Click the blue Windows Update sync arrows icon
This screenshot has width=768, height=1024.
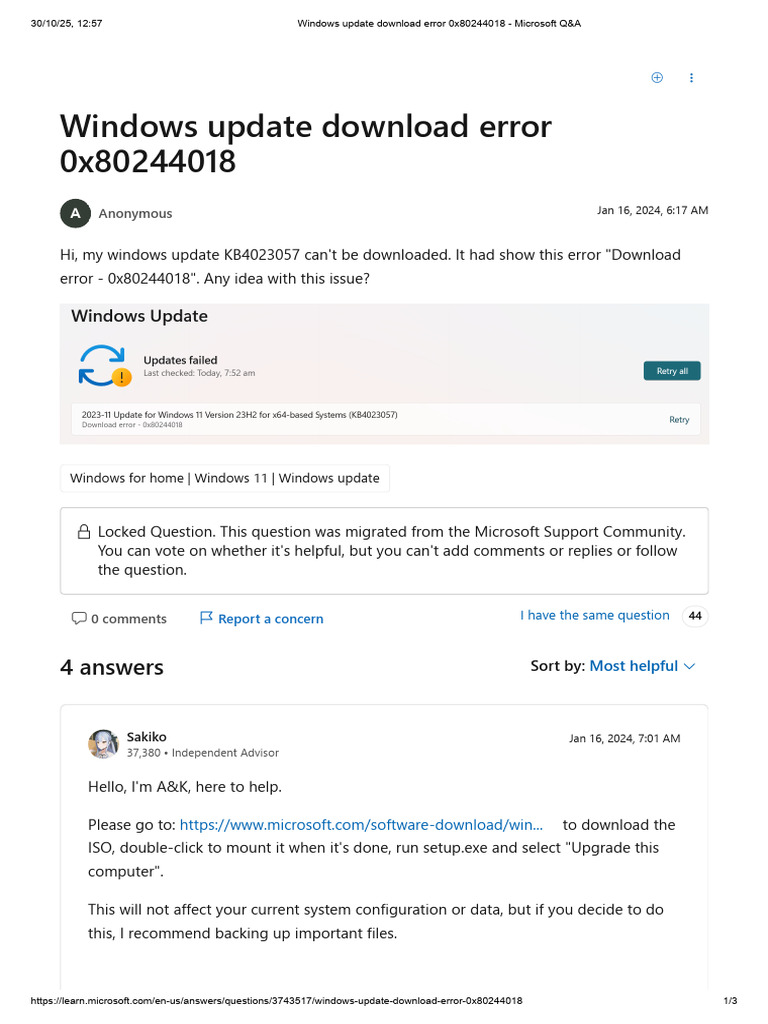click(x=101, y=364)
